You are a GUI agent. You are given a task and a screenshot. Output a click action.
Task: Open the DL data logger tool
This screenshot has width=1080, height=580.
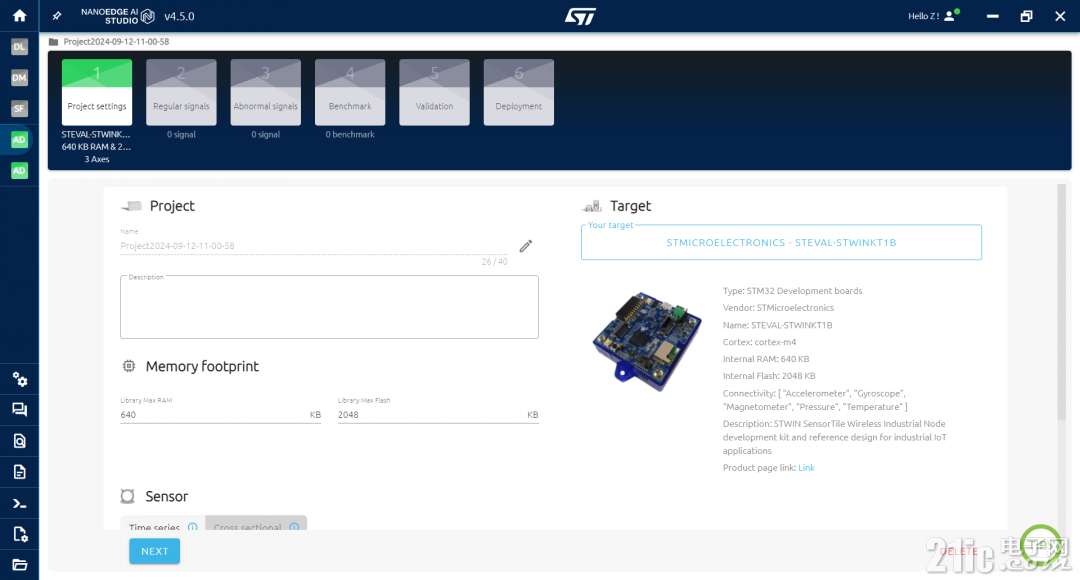[19, 47]
